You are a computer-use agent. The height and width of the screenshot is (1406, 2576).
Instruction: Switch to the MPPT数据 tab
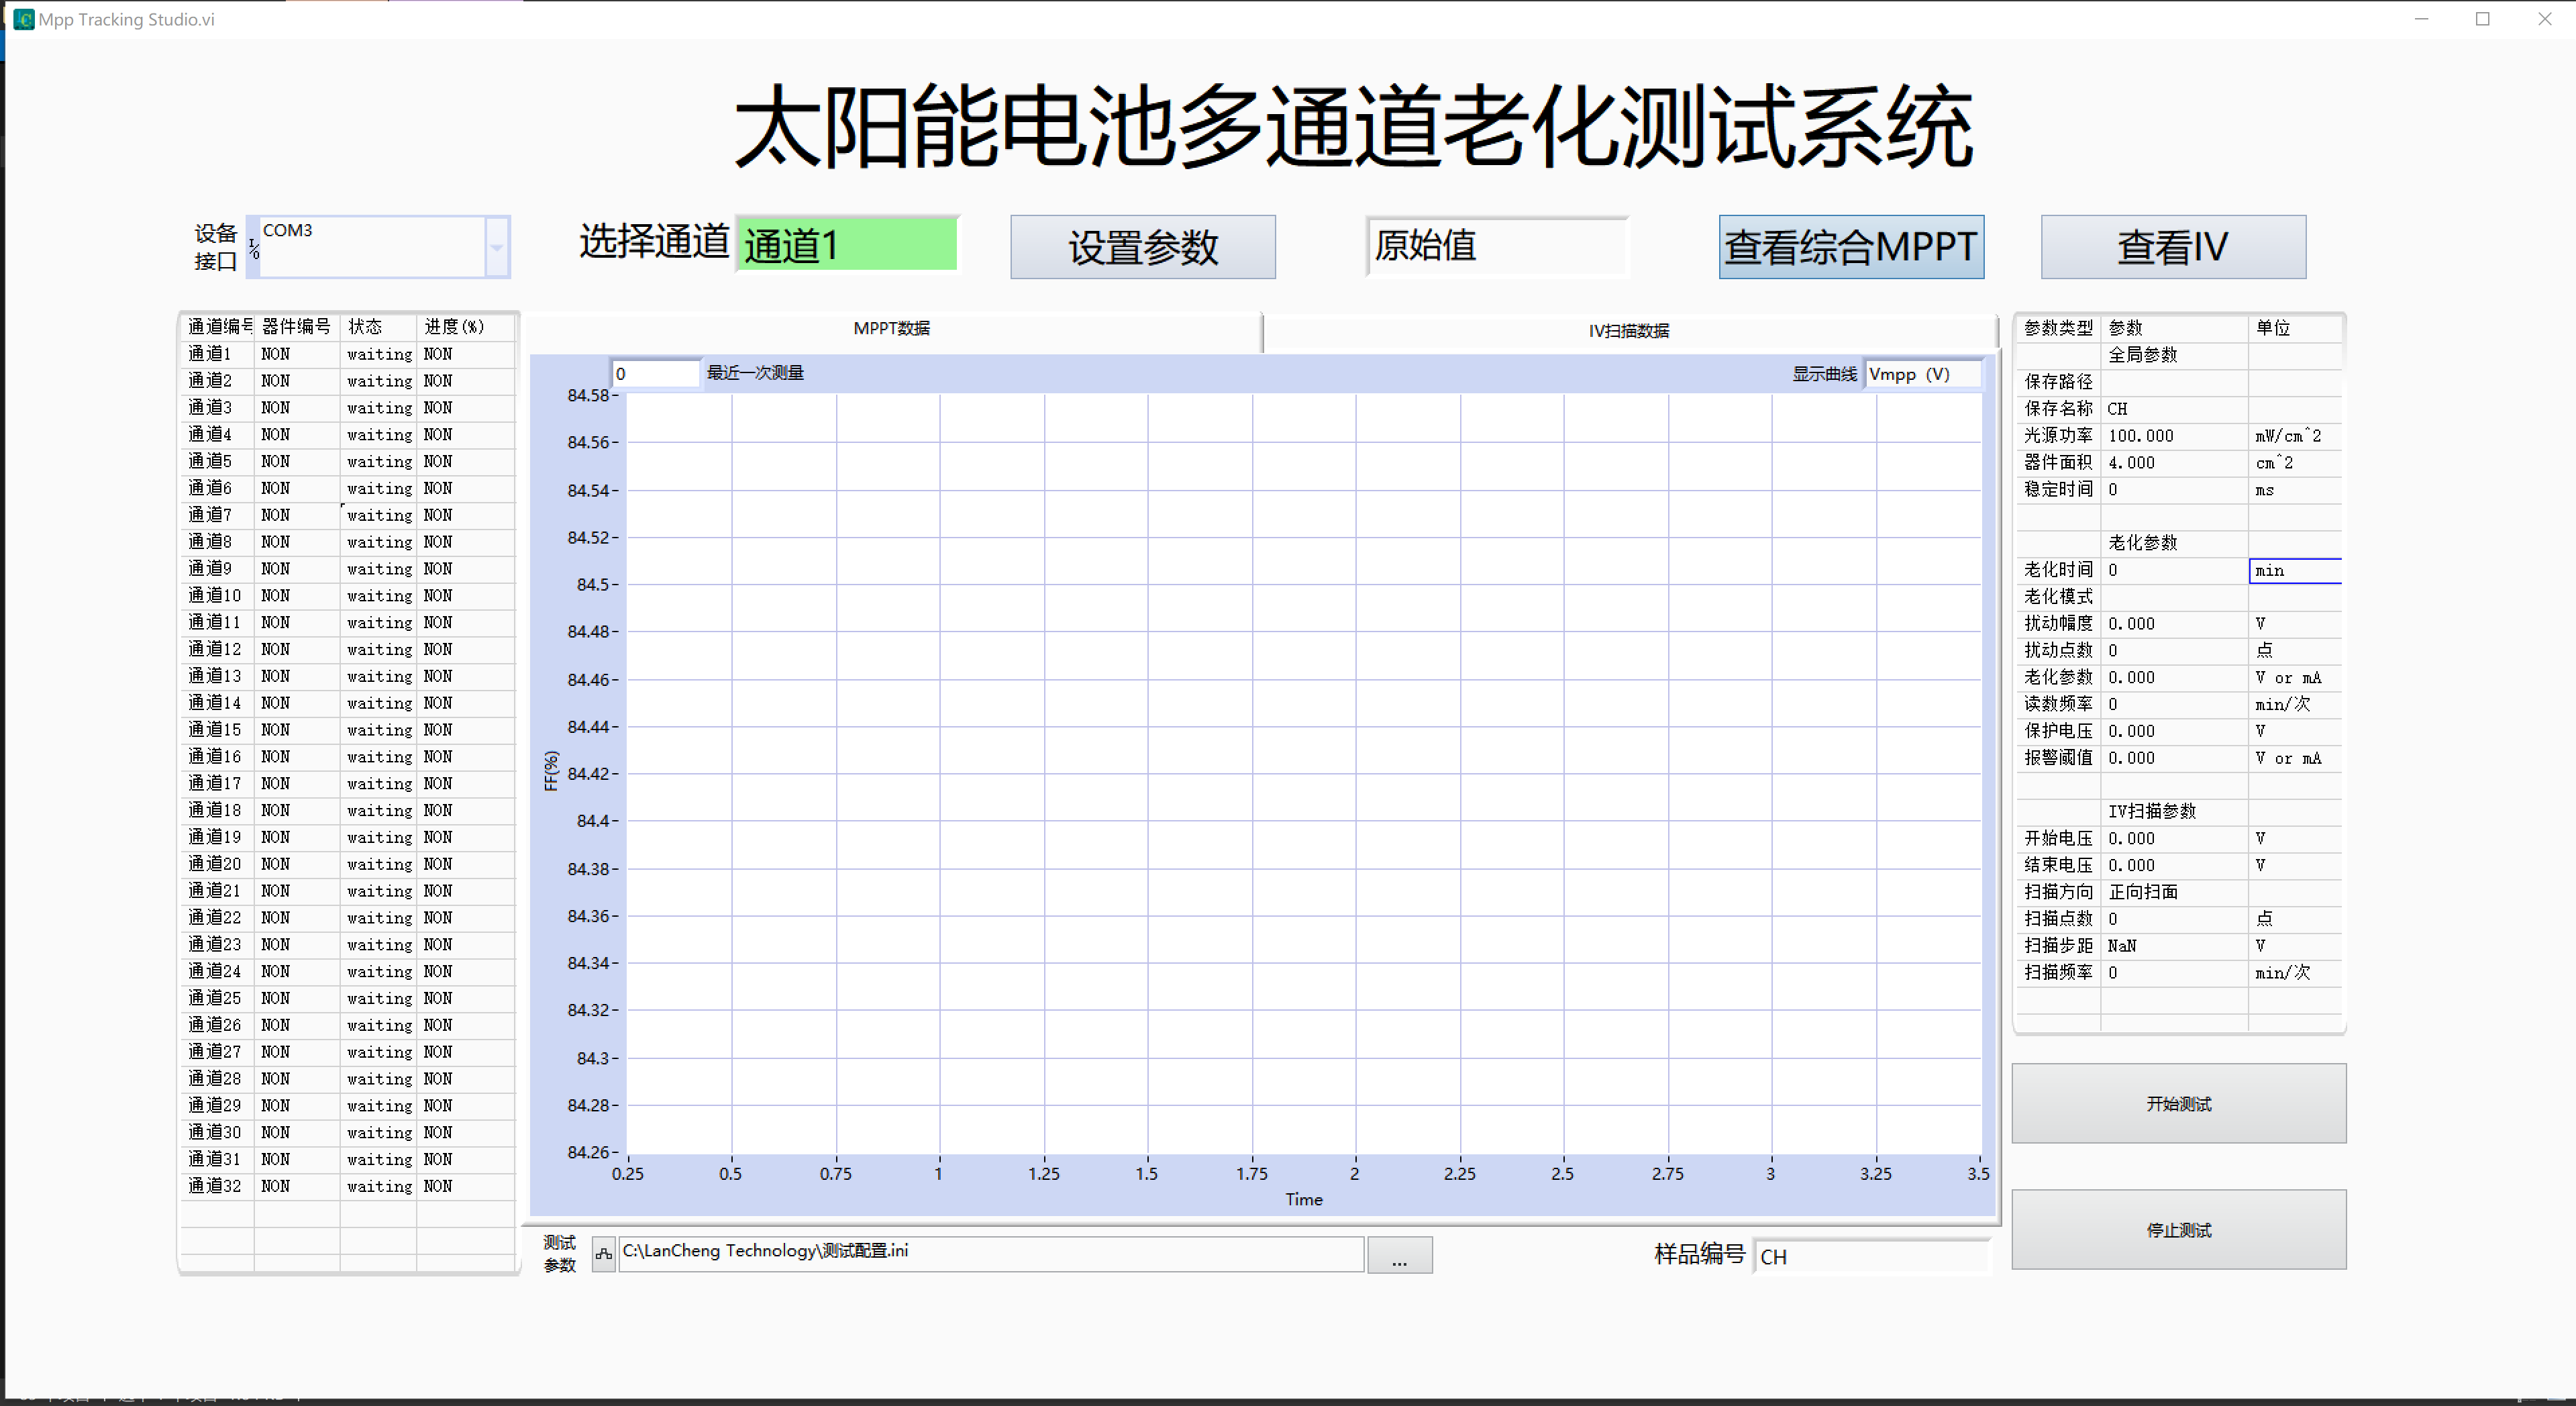point(891,329)
